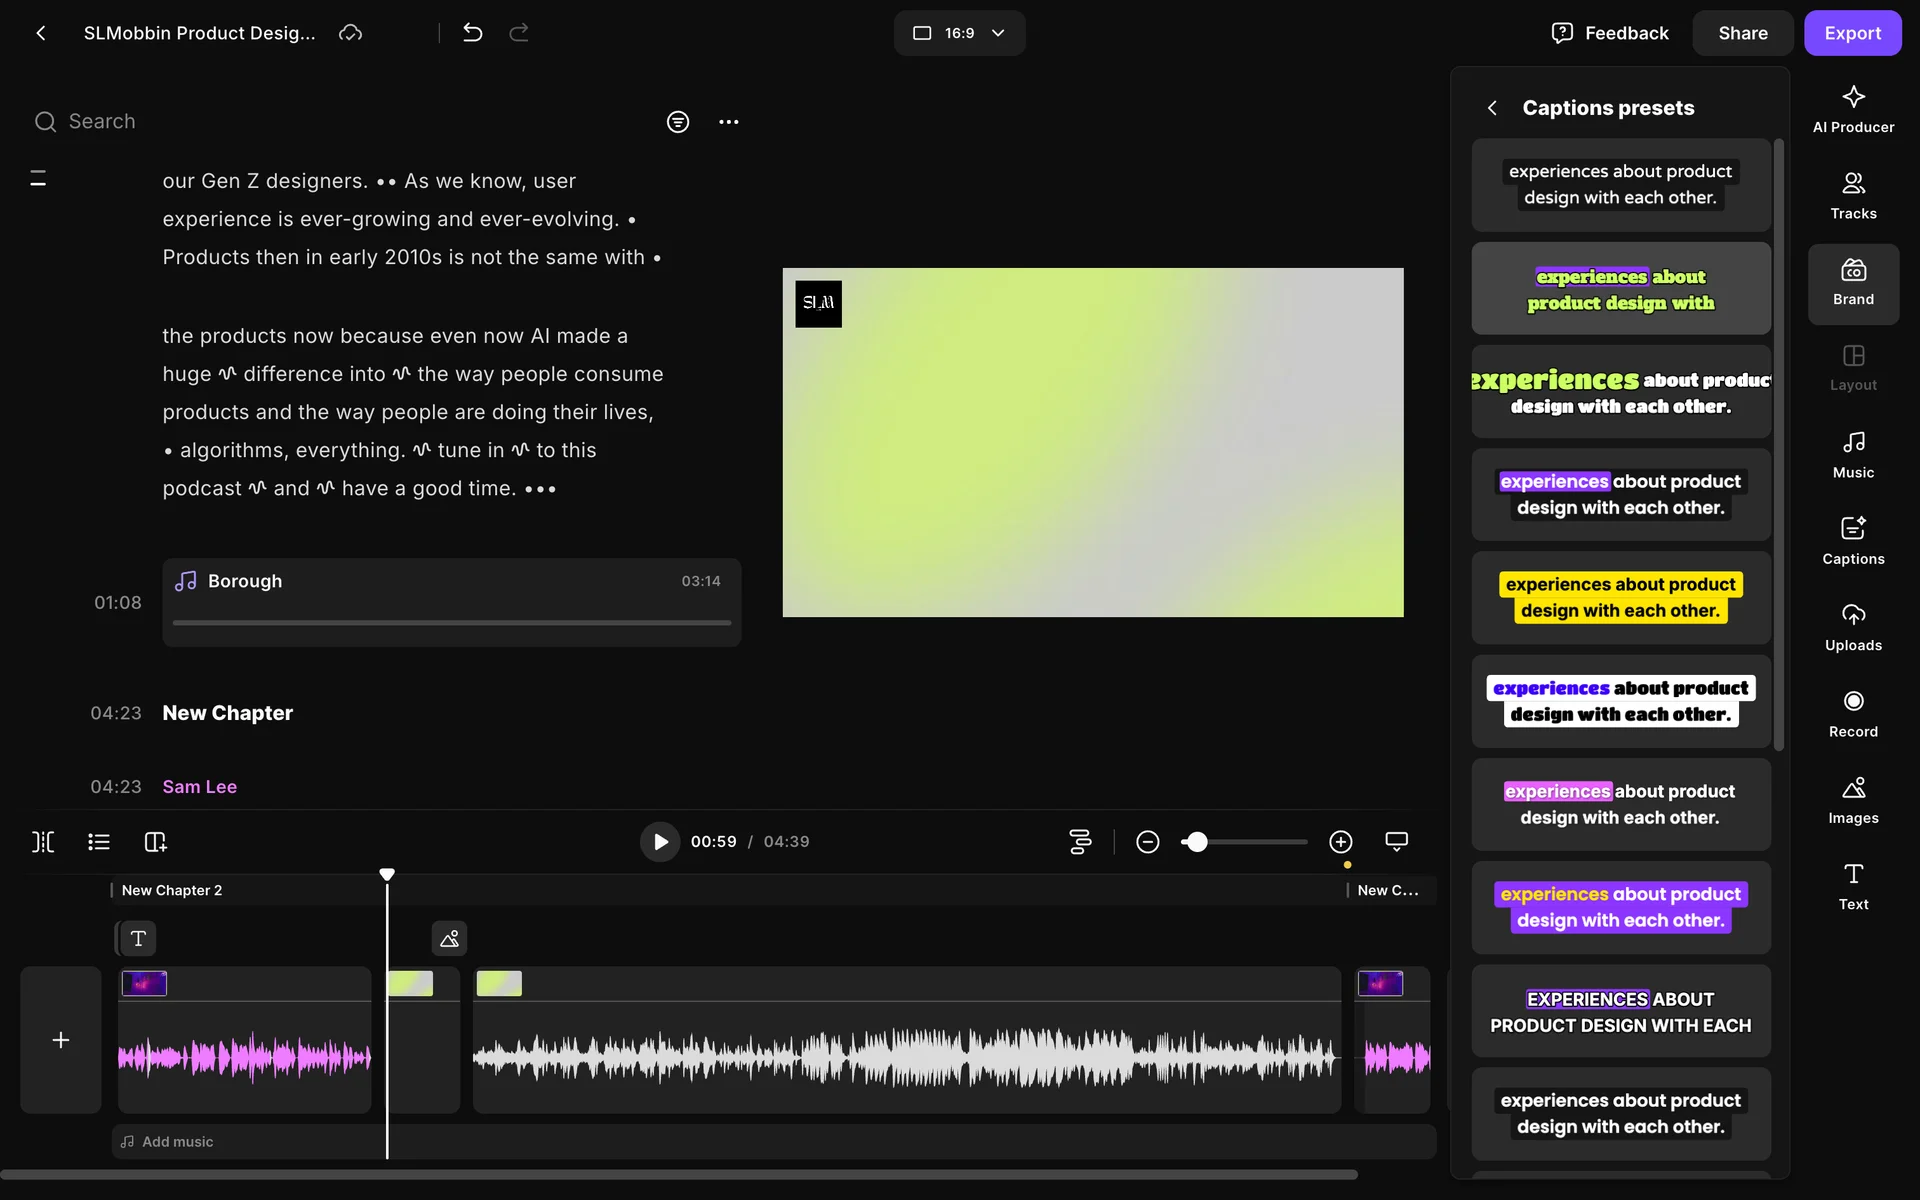Open the Uploads panel
This screenshot has height=1200, width=1920.
(x=1852, y=627)
